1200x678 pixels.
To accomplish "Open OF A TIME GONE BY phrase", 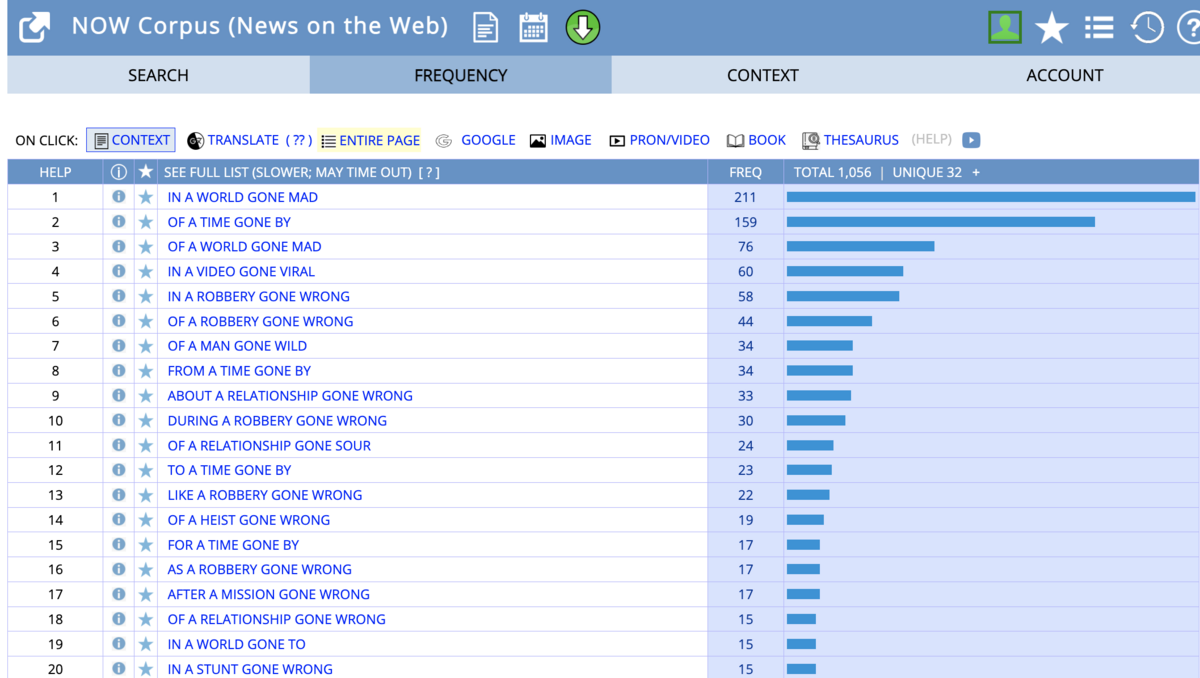I will pos(229,222).
